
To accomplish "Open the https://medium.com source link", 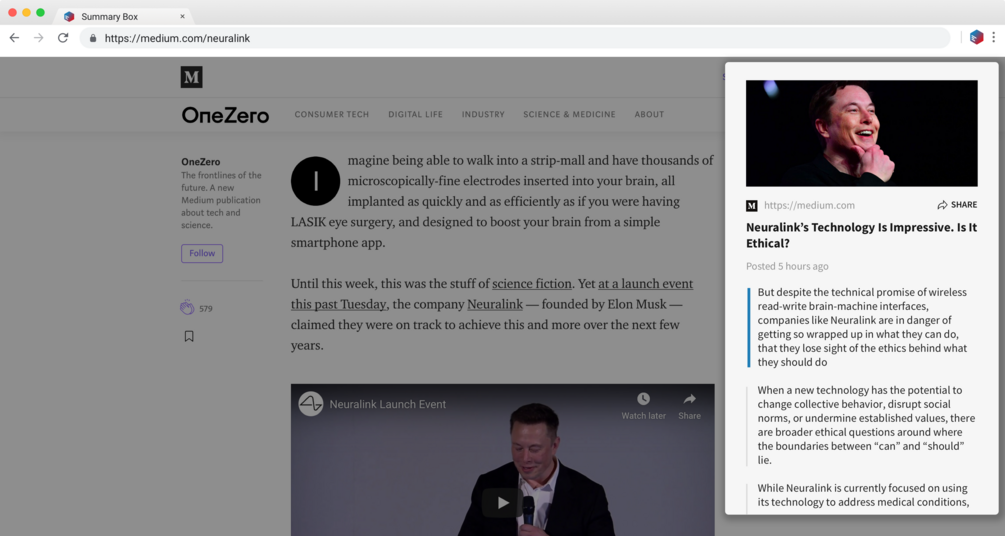I will coord(809,205).
